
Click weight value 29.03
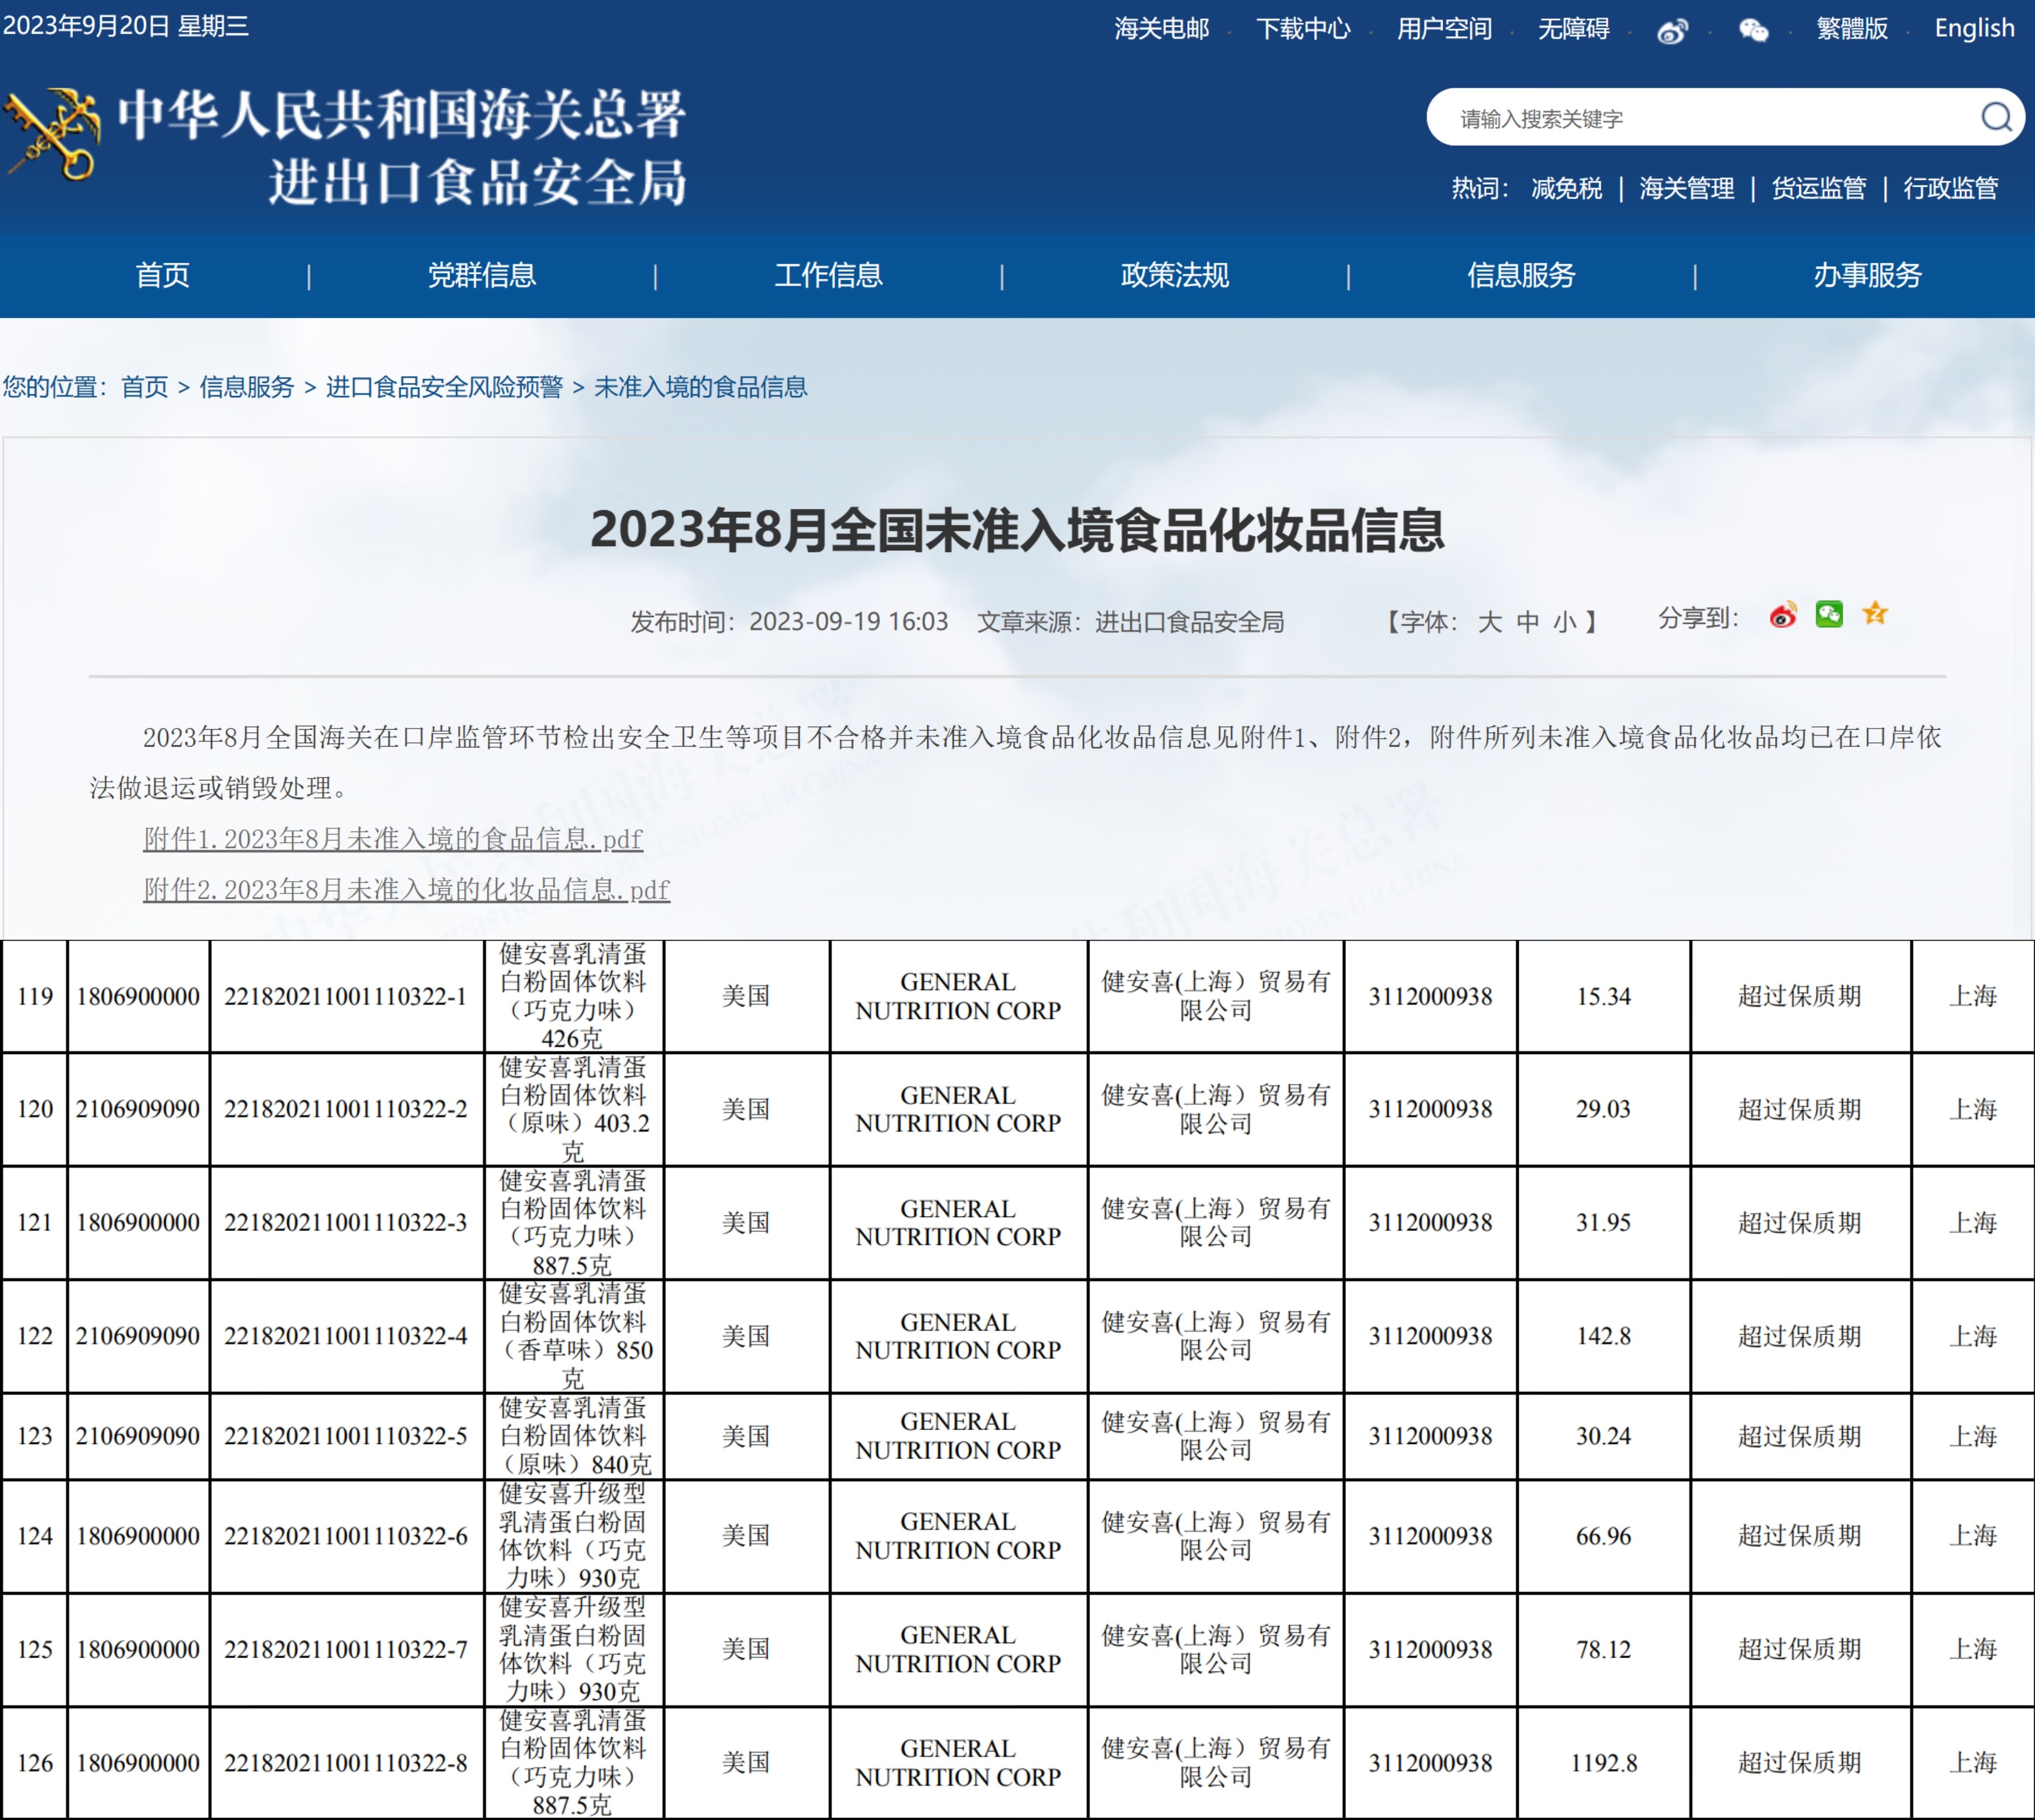[x=1603, y=1109]
